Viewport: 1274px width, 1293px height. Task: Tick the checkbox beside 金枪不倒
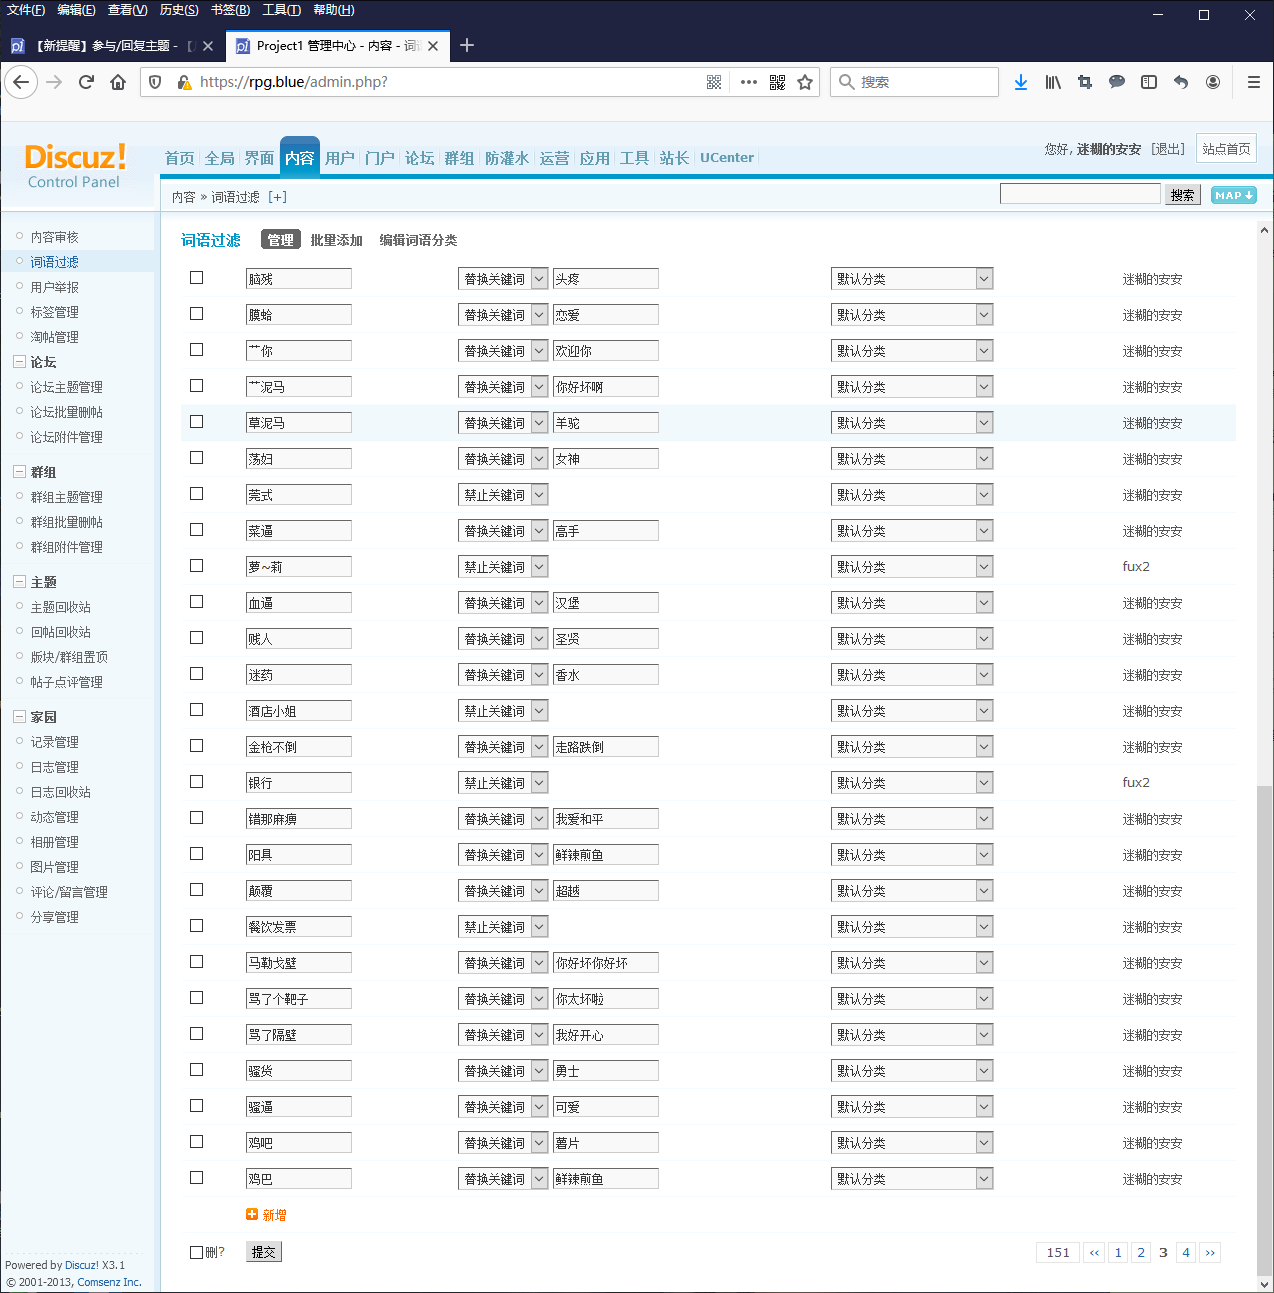tap(197, 746)
